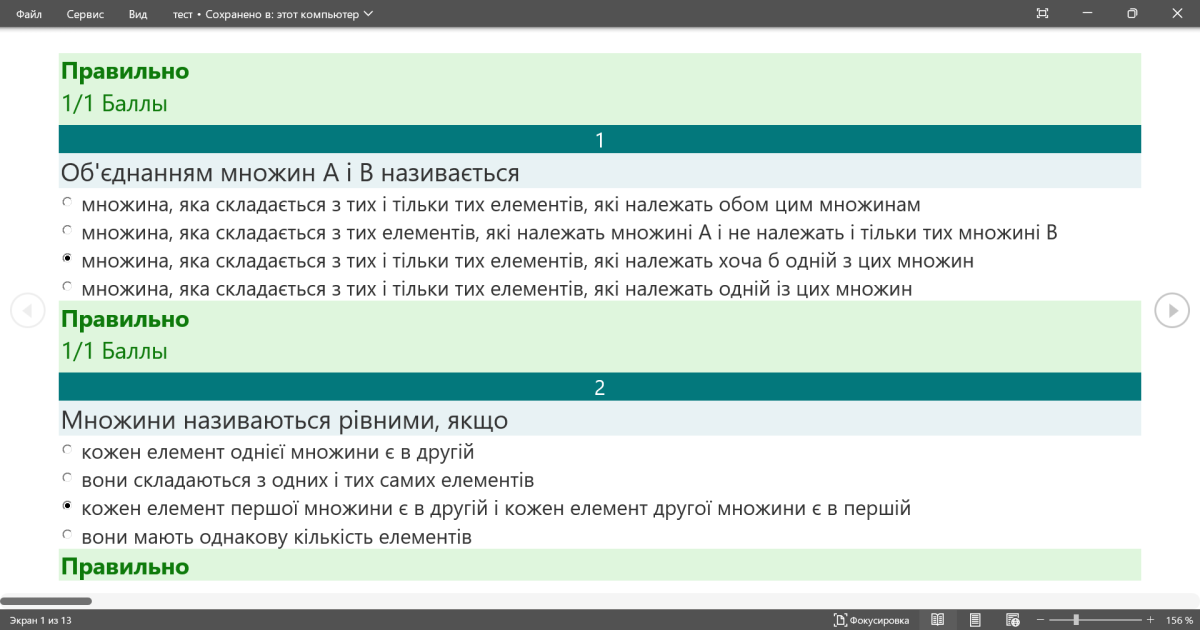The width and height of the screenshot is (1200, 630).
Task: Select 'кожен елемент однієї множини є в другій'
Action: [67, 450]
